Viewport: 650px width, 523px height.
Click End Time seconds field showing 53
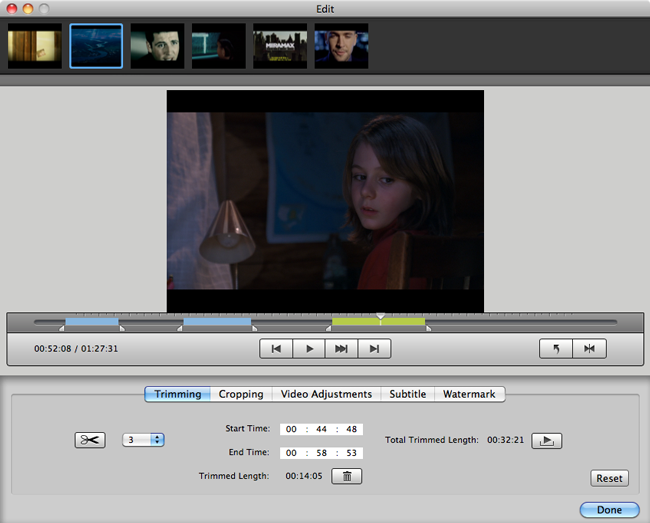pyautogui.click(x=352, y=453)
